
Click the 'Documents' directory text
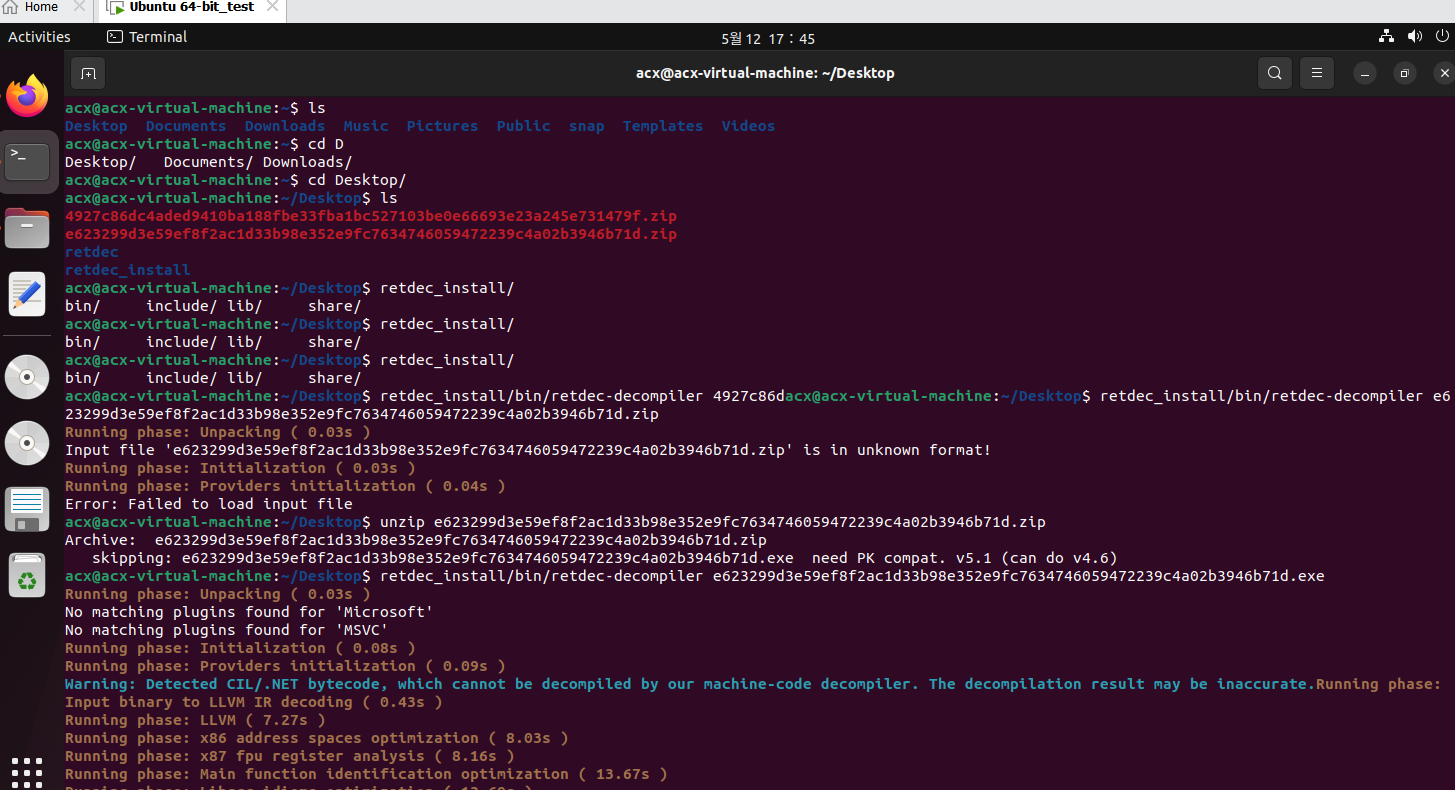(x=186, y=126)
